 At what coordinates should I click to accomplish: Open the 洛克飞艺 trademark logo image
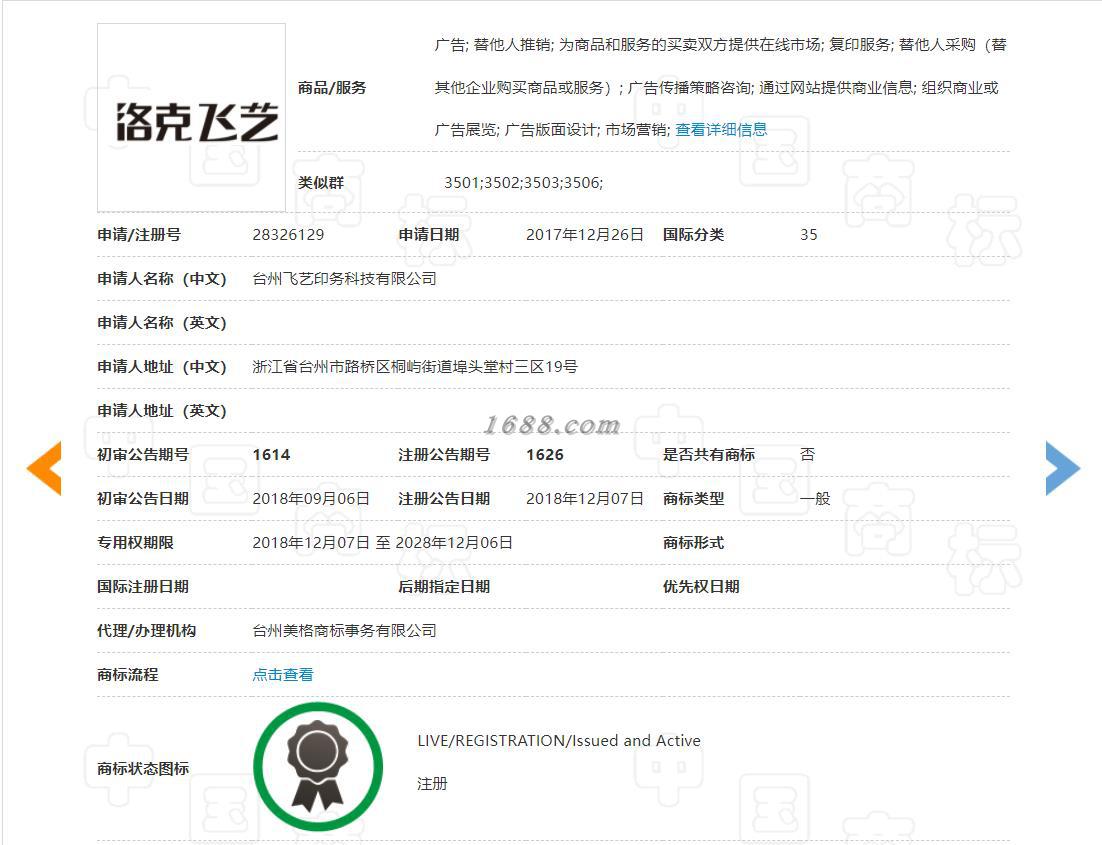[x=191, y=117]
